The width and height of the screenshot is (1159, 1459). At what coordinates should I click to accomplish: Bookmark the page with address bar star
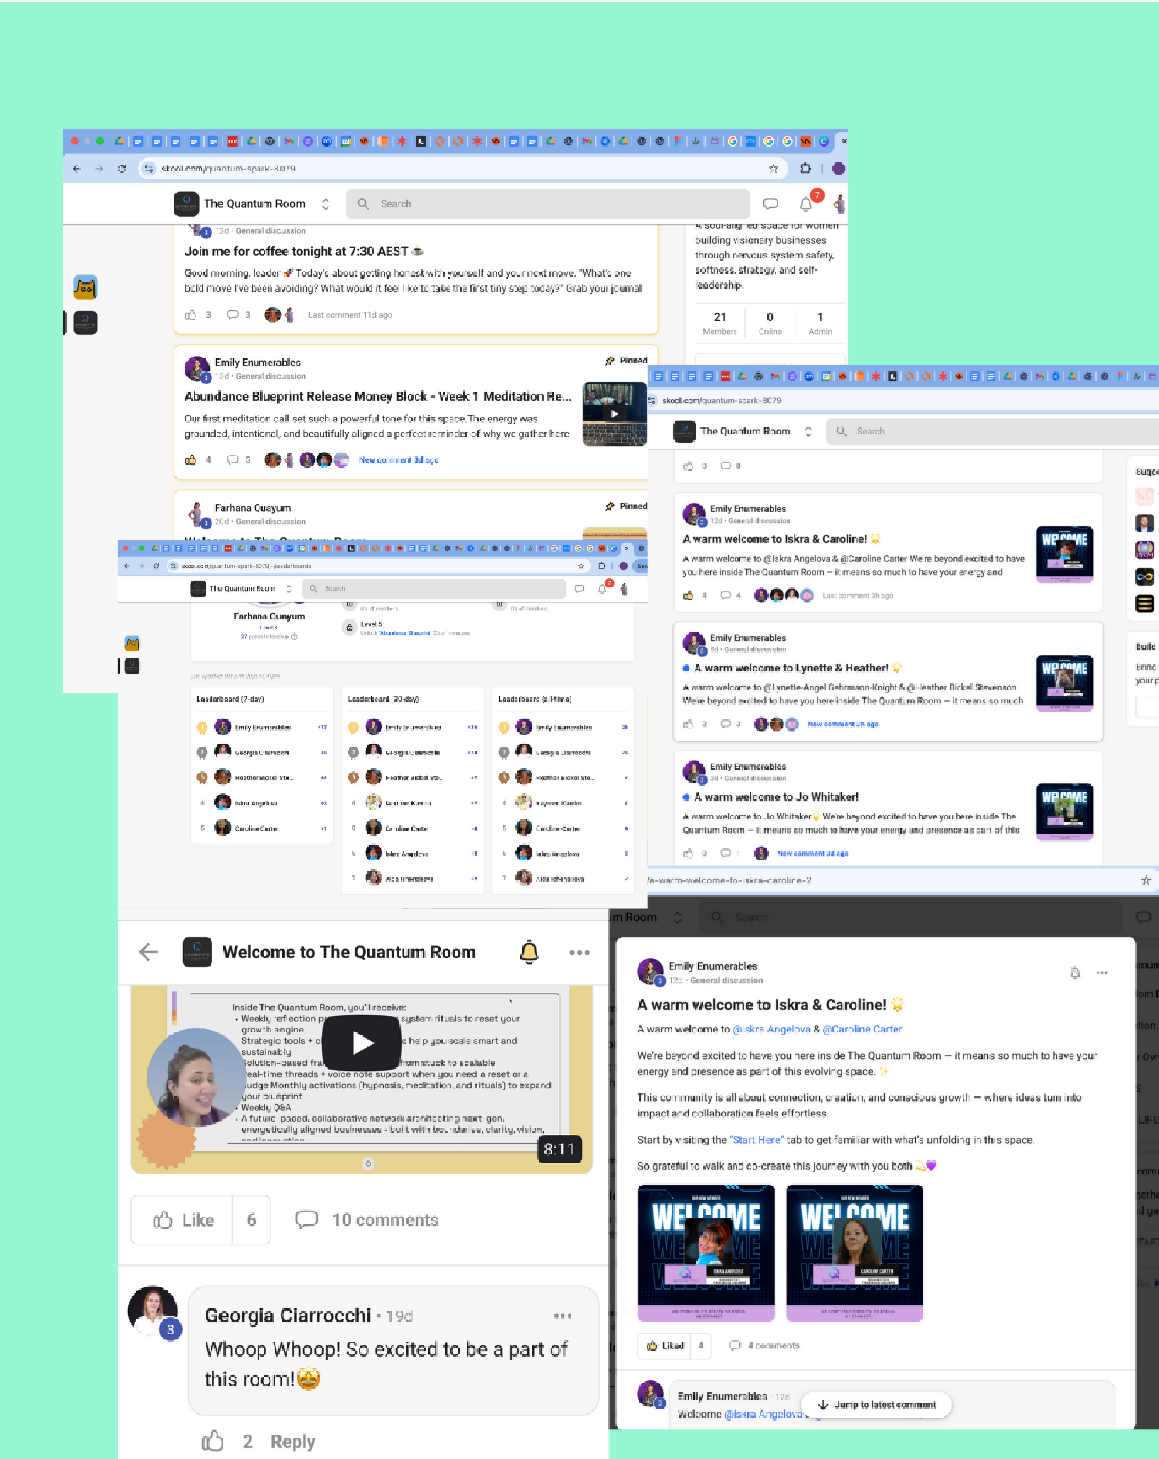click(773, 169)
